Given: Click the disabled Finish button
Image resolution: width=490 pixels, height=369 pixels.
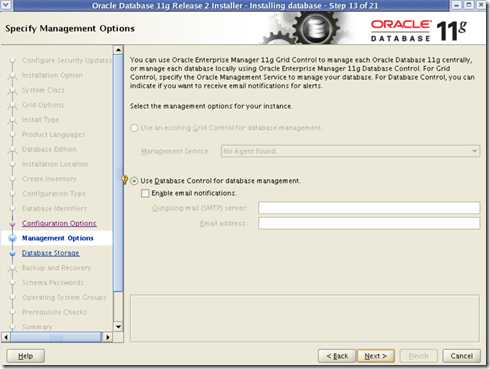Looking at the screenshot, I should click(x=419, y=356).
